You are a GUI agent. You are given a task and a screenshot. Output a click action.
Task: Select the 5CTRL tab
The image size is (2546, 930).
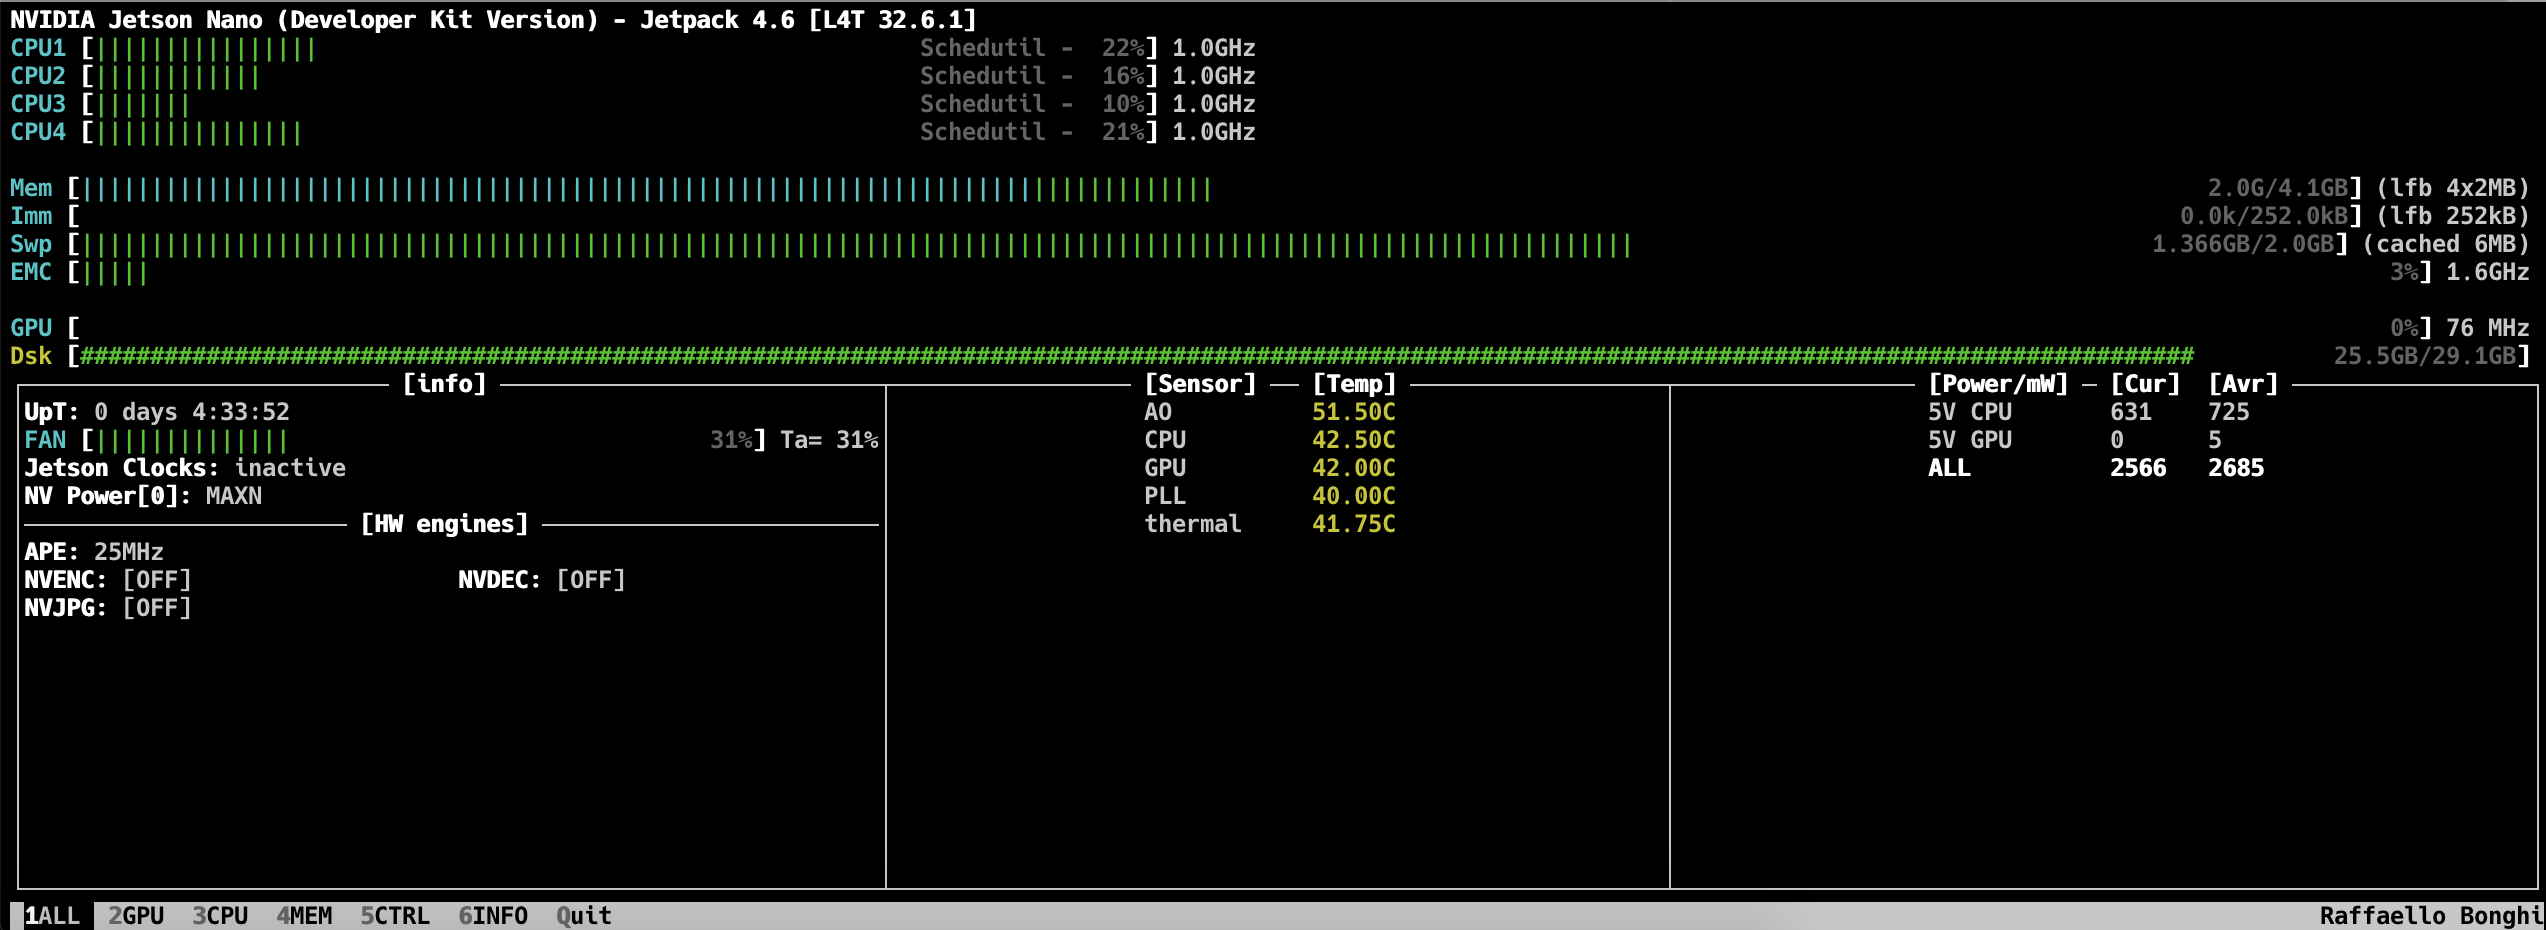point(395,916)
